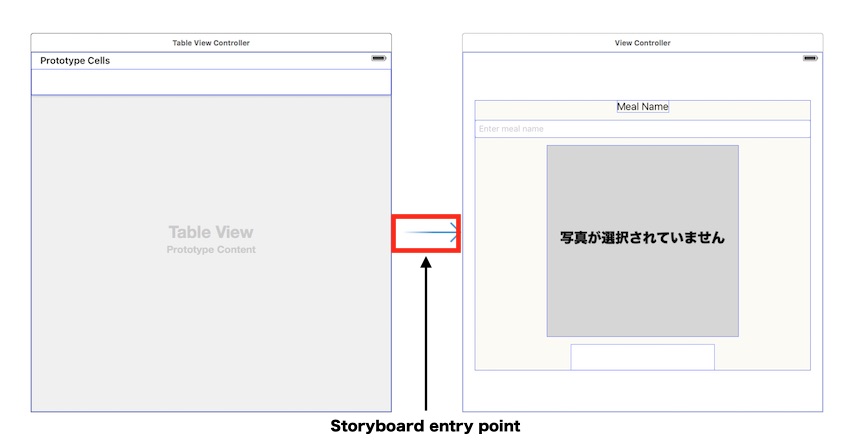Click battery icon in Table View Controller scene
851x446 pixels.
tap(379, 58)
